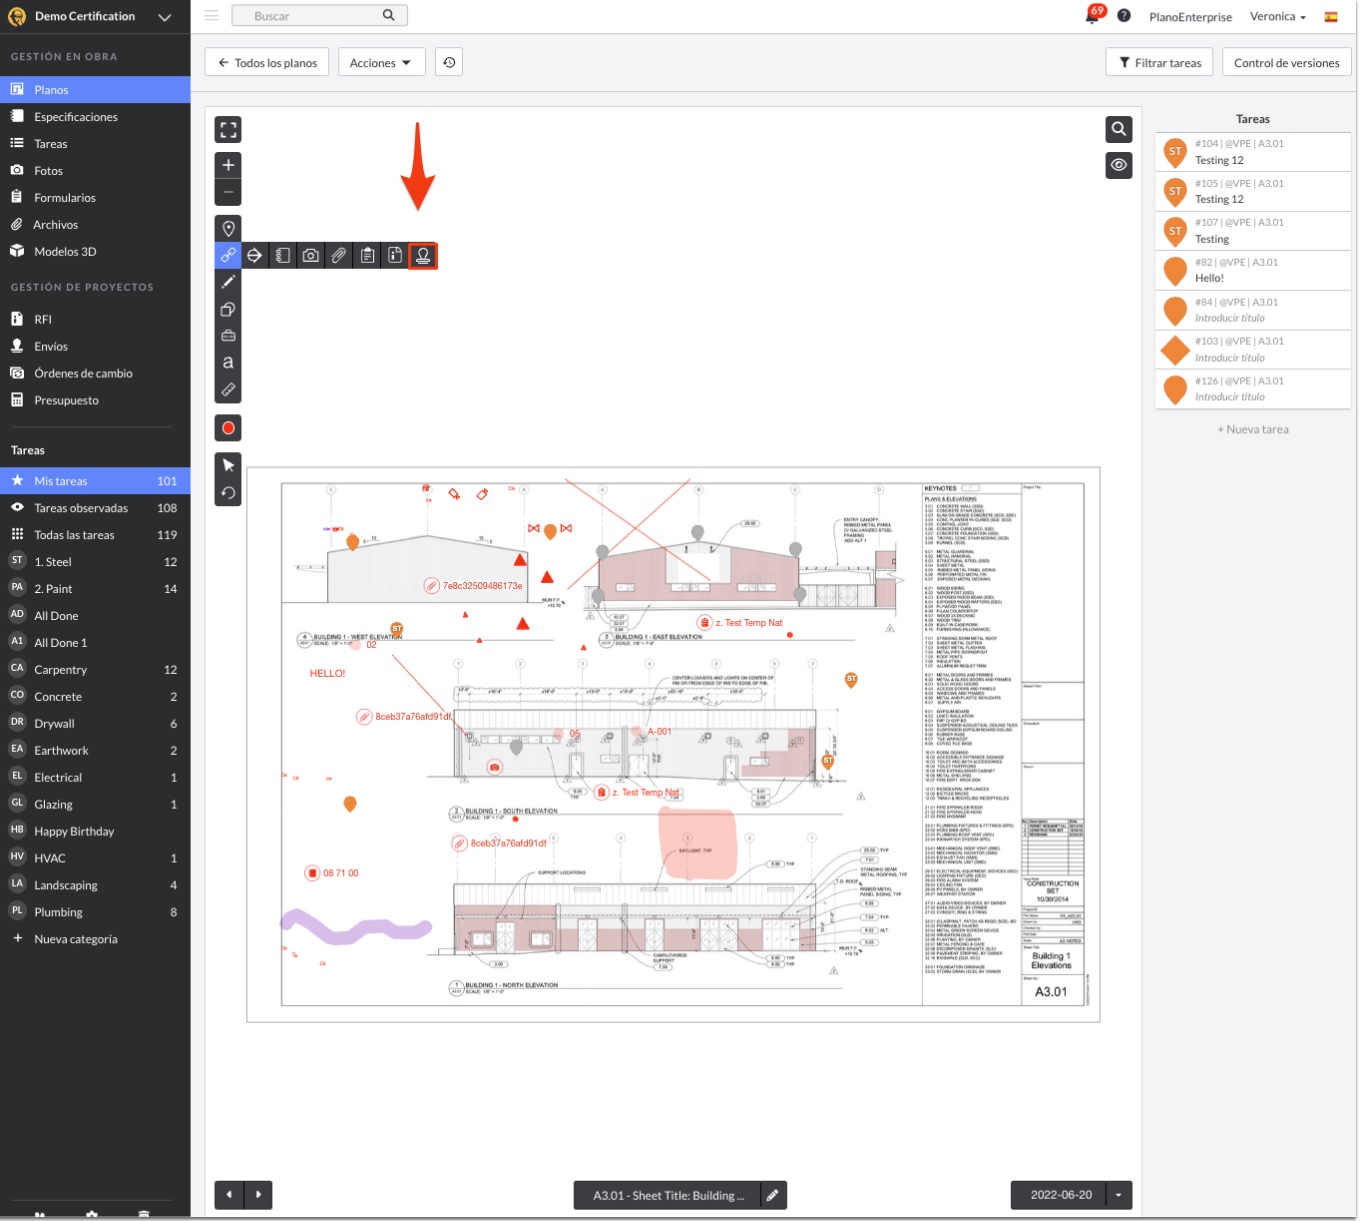Select the pencil drawing tool
The image size is (1361, 1221).
click(228, 282)
